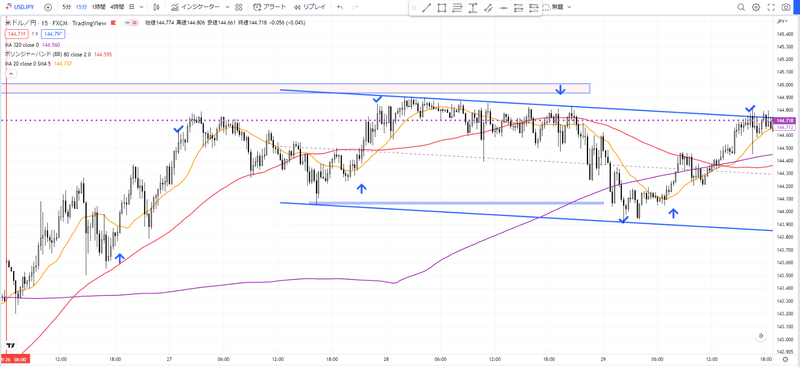Click the time axis label 29
Screen dimensions: 800x367
click(602, 359)
